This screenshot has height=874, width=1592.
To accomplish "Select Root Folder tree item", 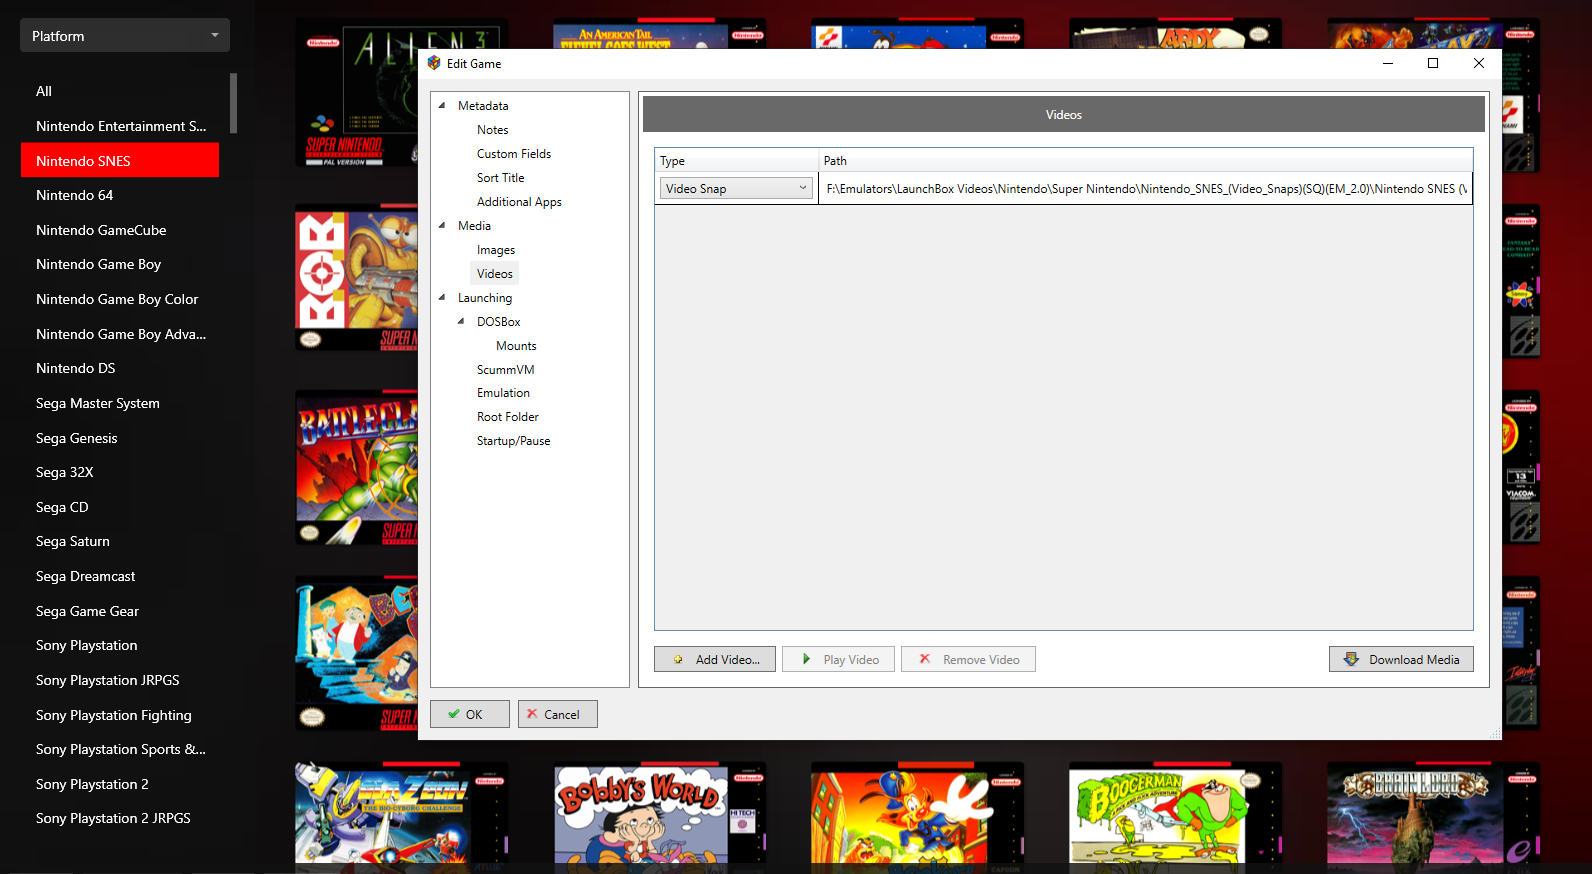I will pos(507,417).
